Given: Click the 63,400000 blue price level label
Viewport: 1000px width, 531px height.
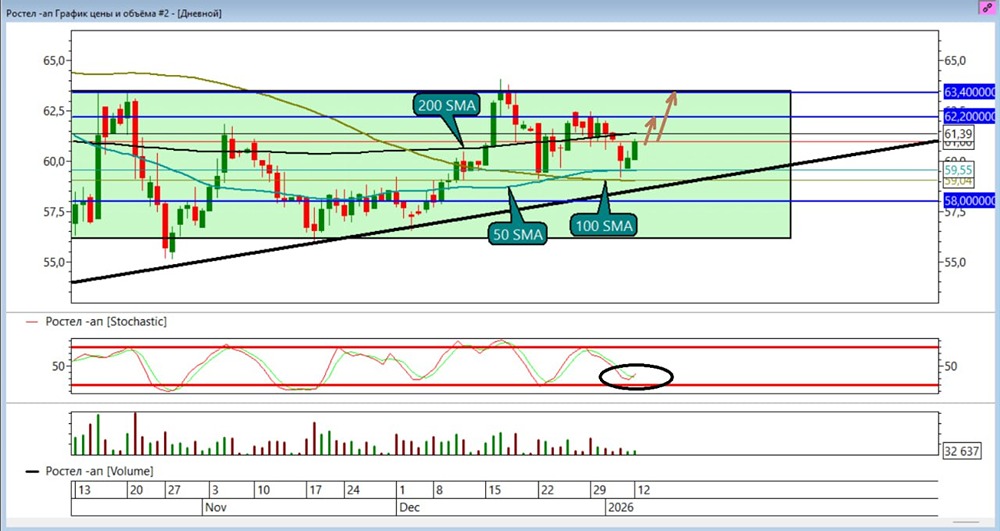Looking at the screenshot, I should [x=970, y=92].
